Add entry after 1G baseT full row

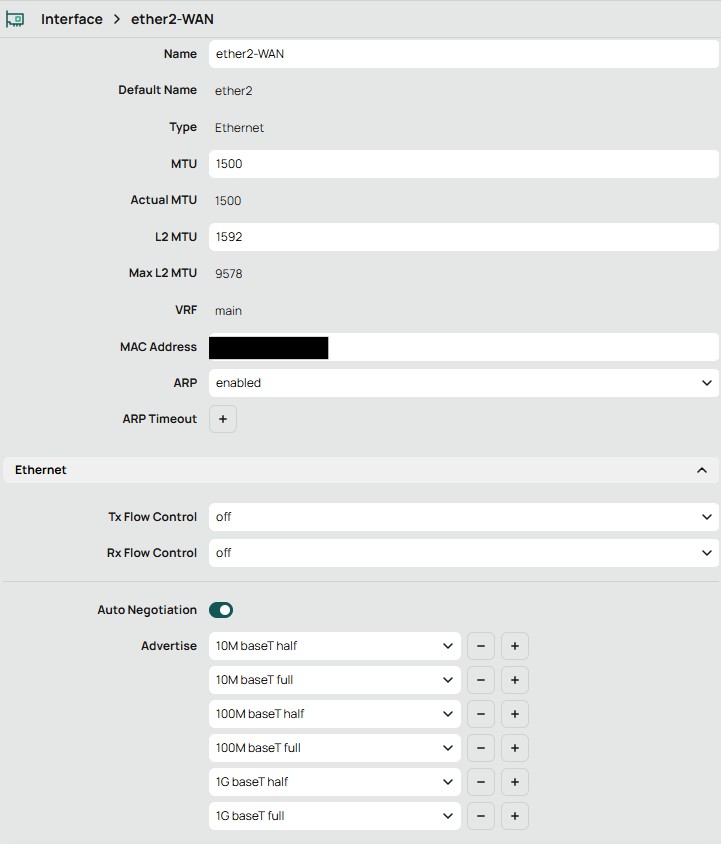click(x=514, y=816)
